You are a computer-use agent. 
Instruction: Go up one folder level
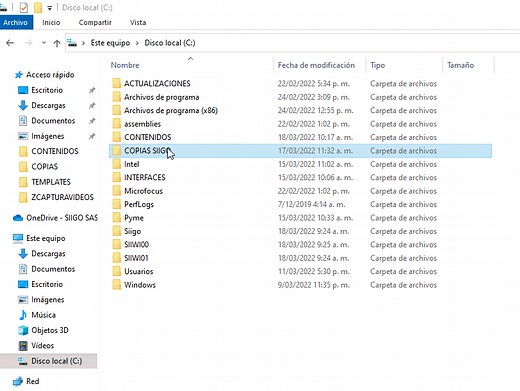57,43
